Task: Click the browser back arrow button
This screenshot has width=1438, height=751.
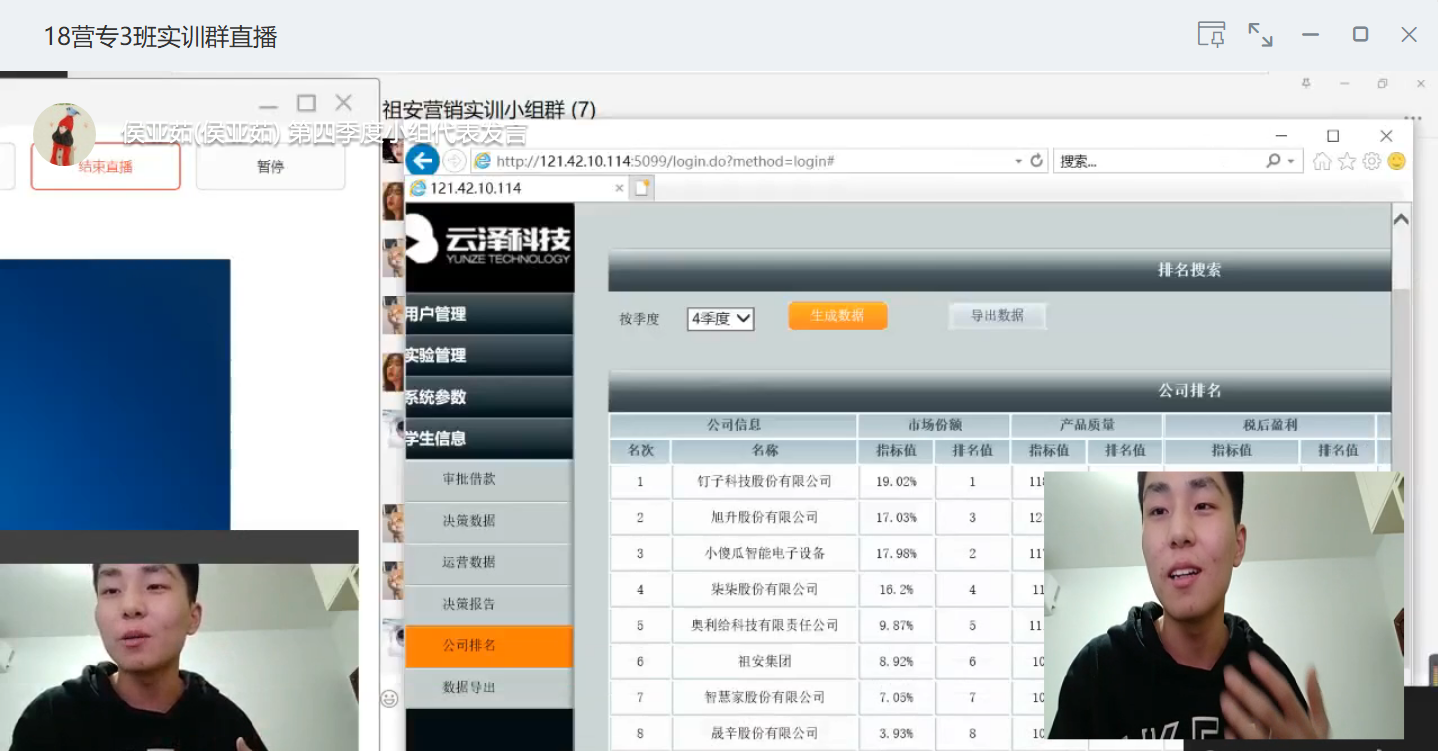Action: 422,160
